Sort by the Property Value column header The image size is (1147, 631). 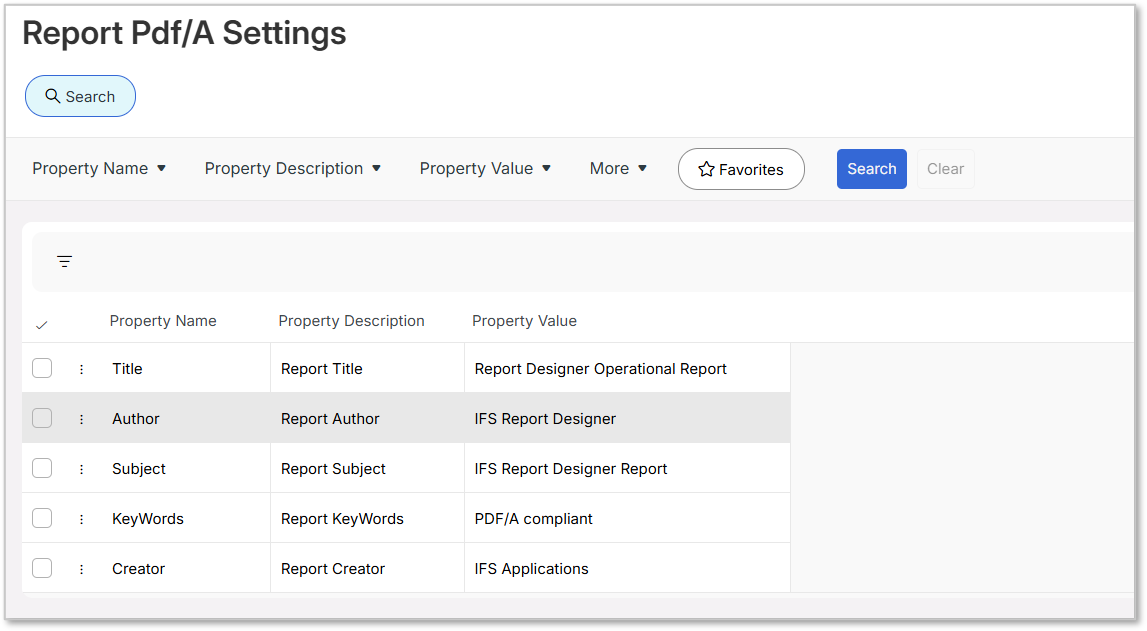524,321
